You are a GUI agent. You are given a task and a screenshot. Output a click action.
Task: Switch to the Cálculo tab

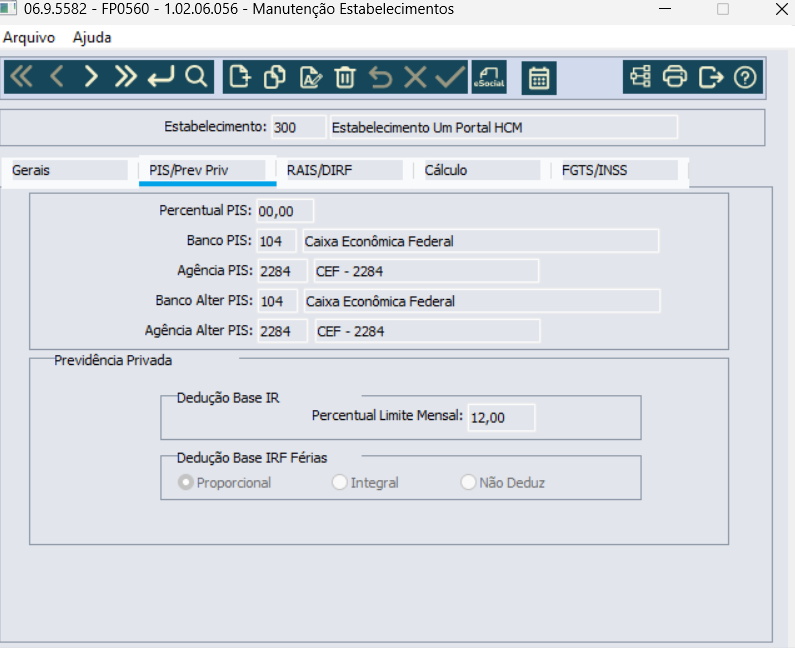[x=482, y=170]
